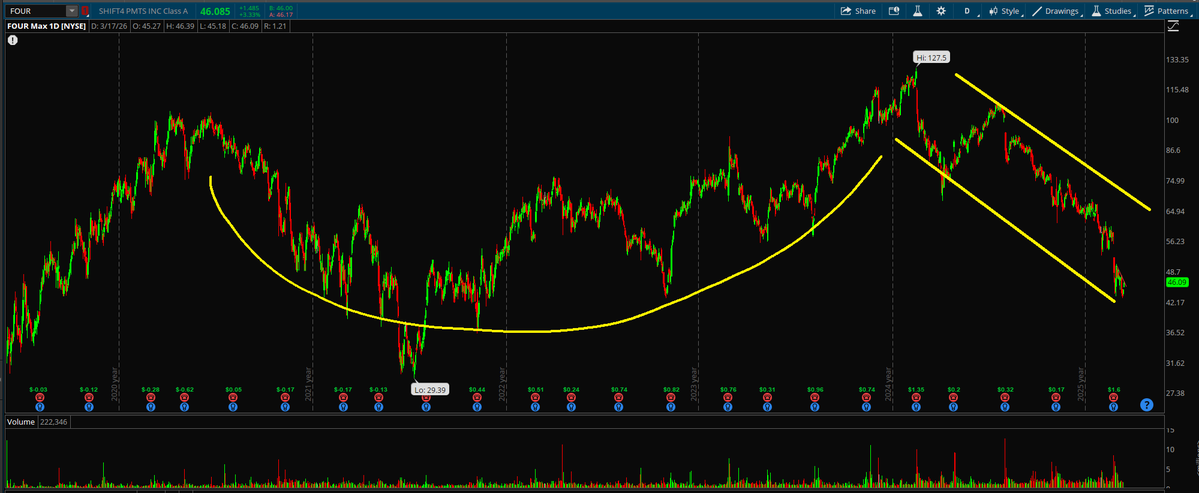The height and width of the screenshot is (493, 1199).
Task: Open the Style menu
Action: (1006, 11)
